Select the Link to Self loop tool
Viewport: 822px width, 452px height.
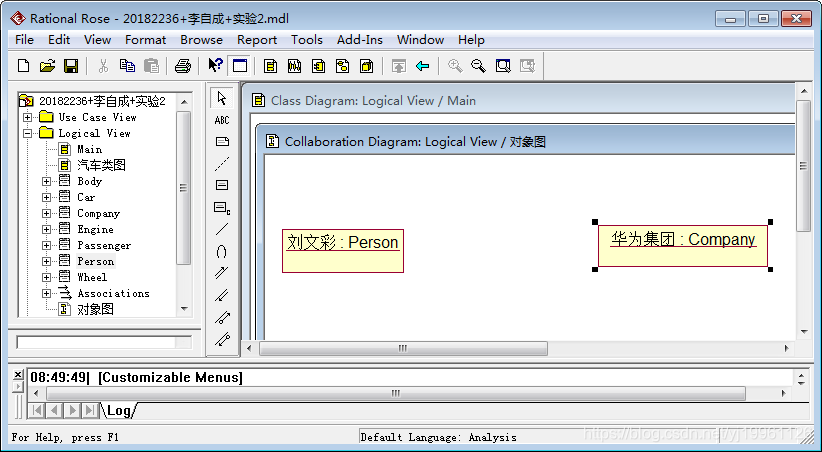pyautogui.click(x=222, y=252)
